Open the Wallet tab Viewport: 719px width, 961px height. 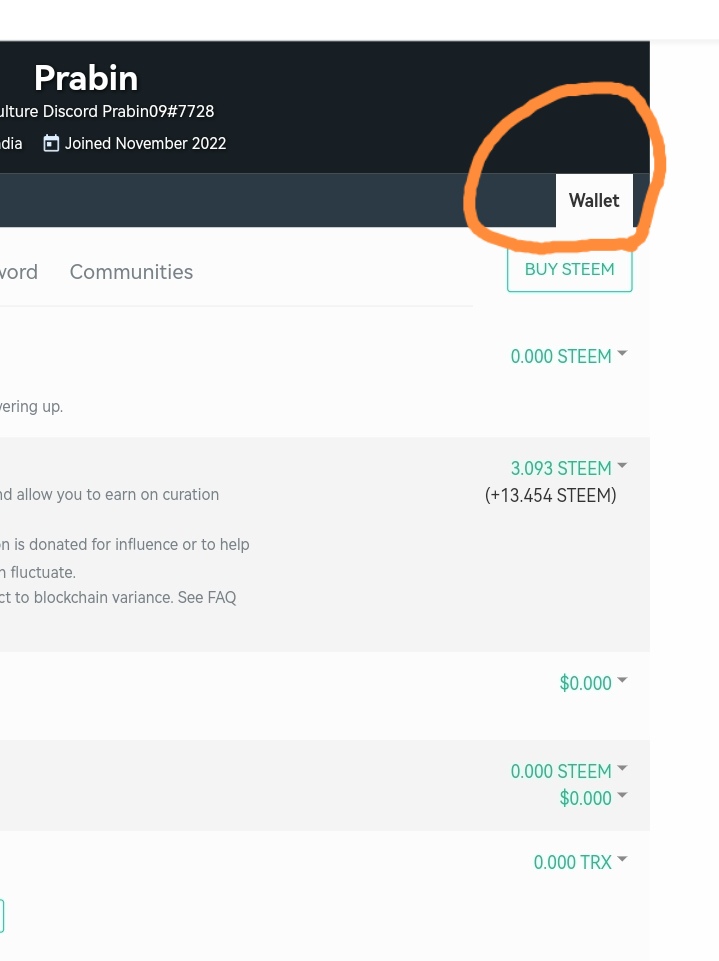point(594,200)
